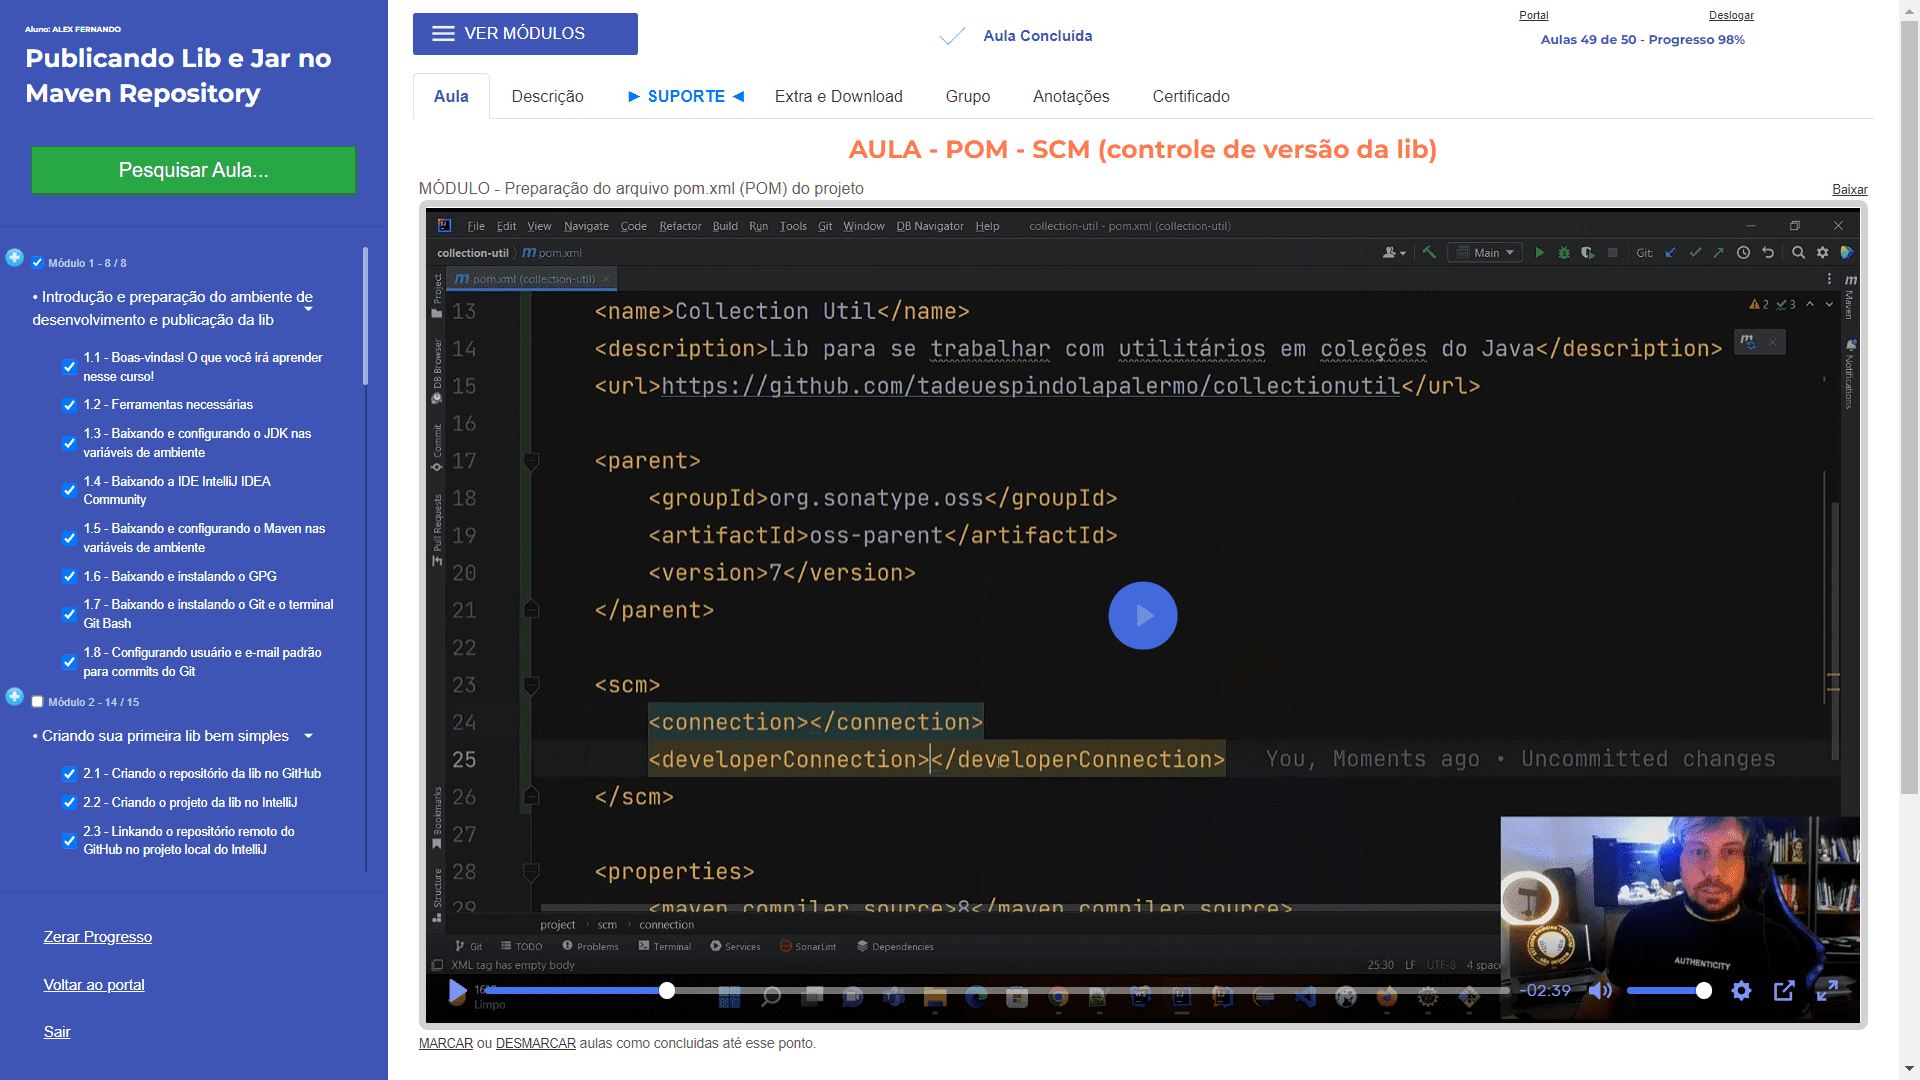This screenshot has height=1080, width=1920.
Task: Uncheck lesson 1.1 Boas-vindas checkbox
Action: (x=69, y=367)
